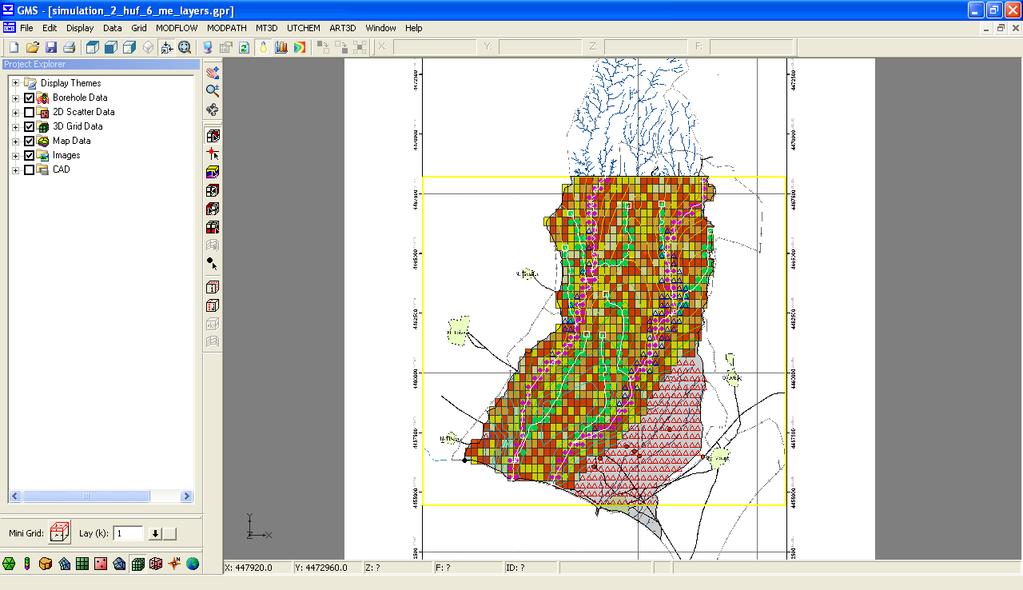This screenshot has height=590, width=1023.
Task: Open lighting options with the light bulb icon
Action: (x=263, y=47)
